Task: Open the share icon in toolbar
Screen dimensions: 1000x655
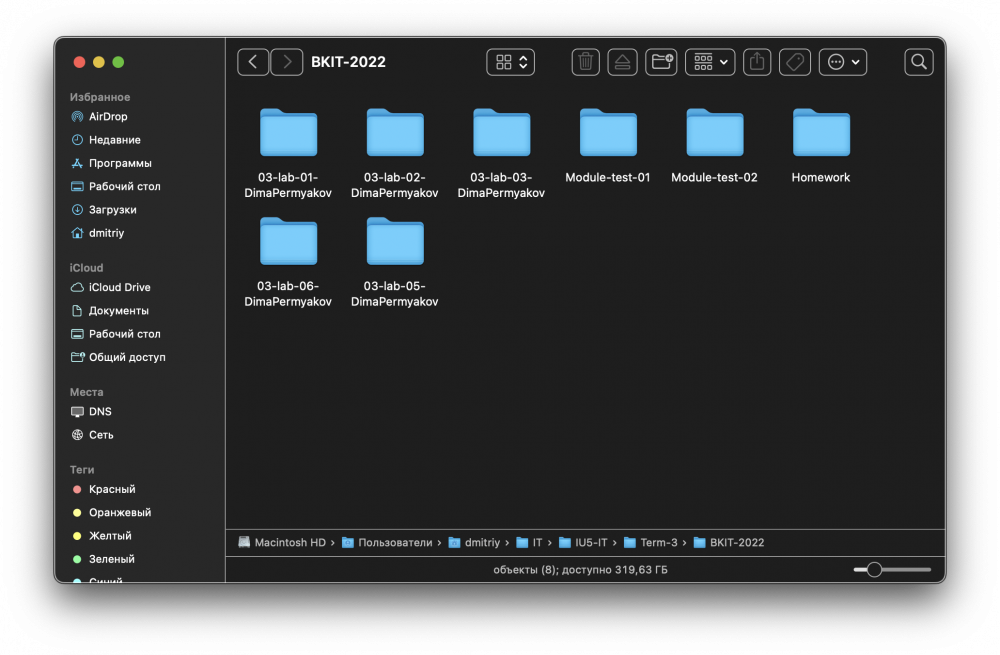Action: coord(756,62)
